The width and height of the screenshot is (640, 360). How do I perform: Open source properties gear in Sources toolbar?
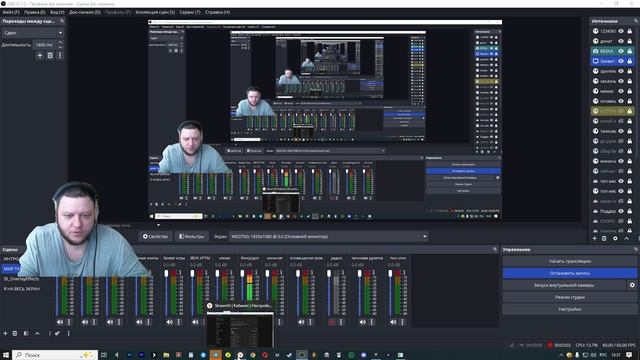[615, 238]
